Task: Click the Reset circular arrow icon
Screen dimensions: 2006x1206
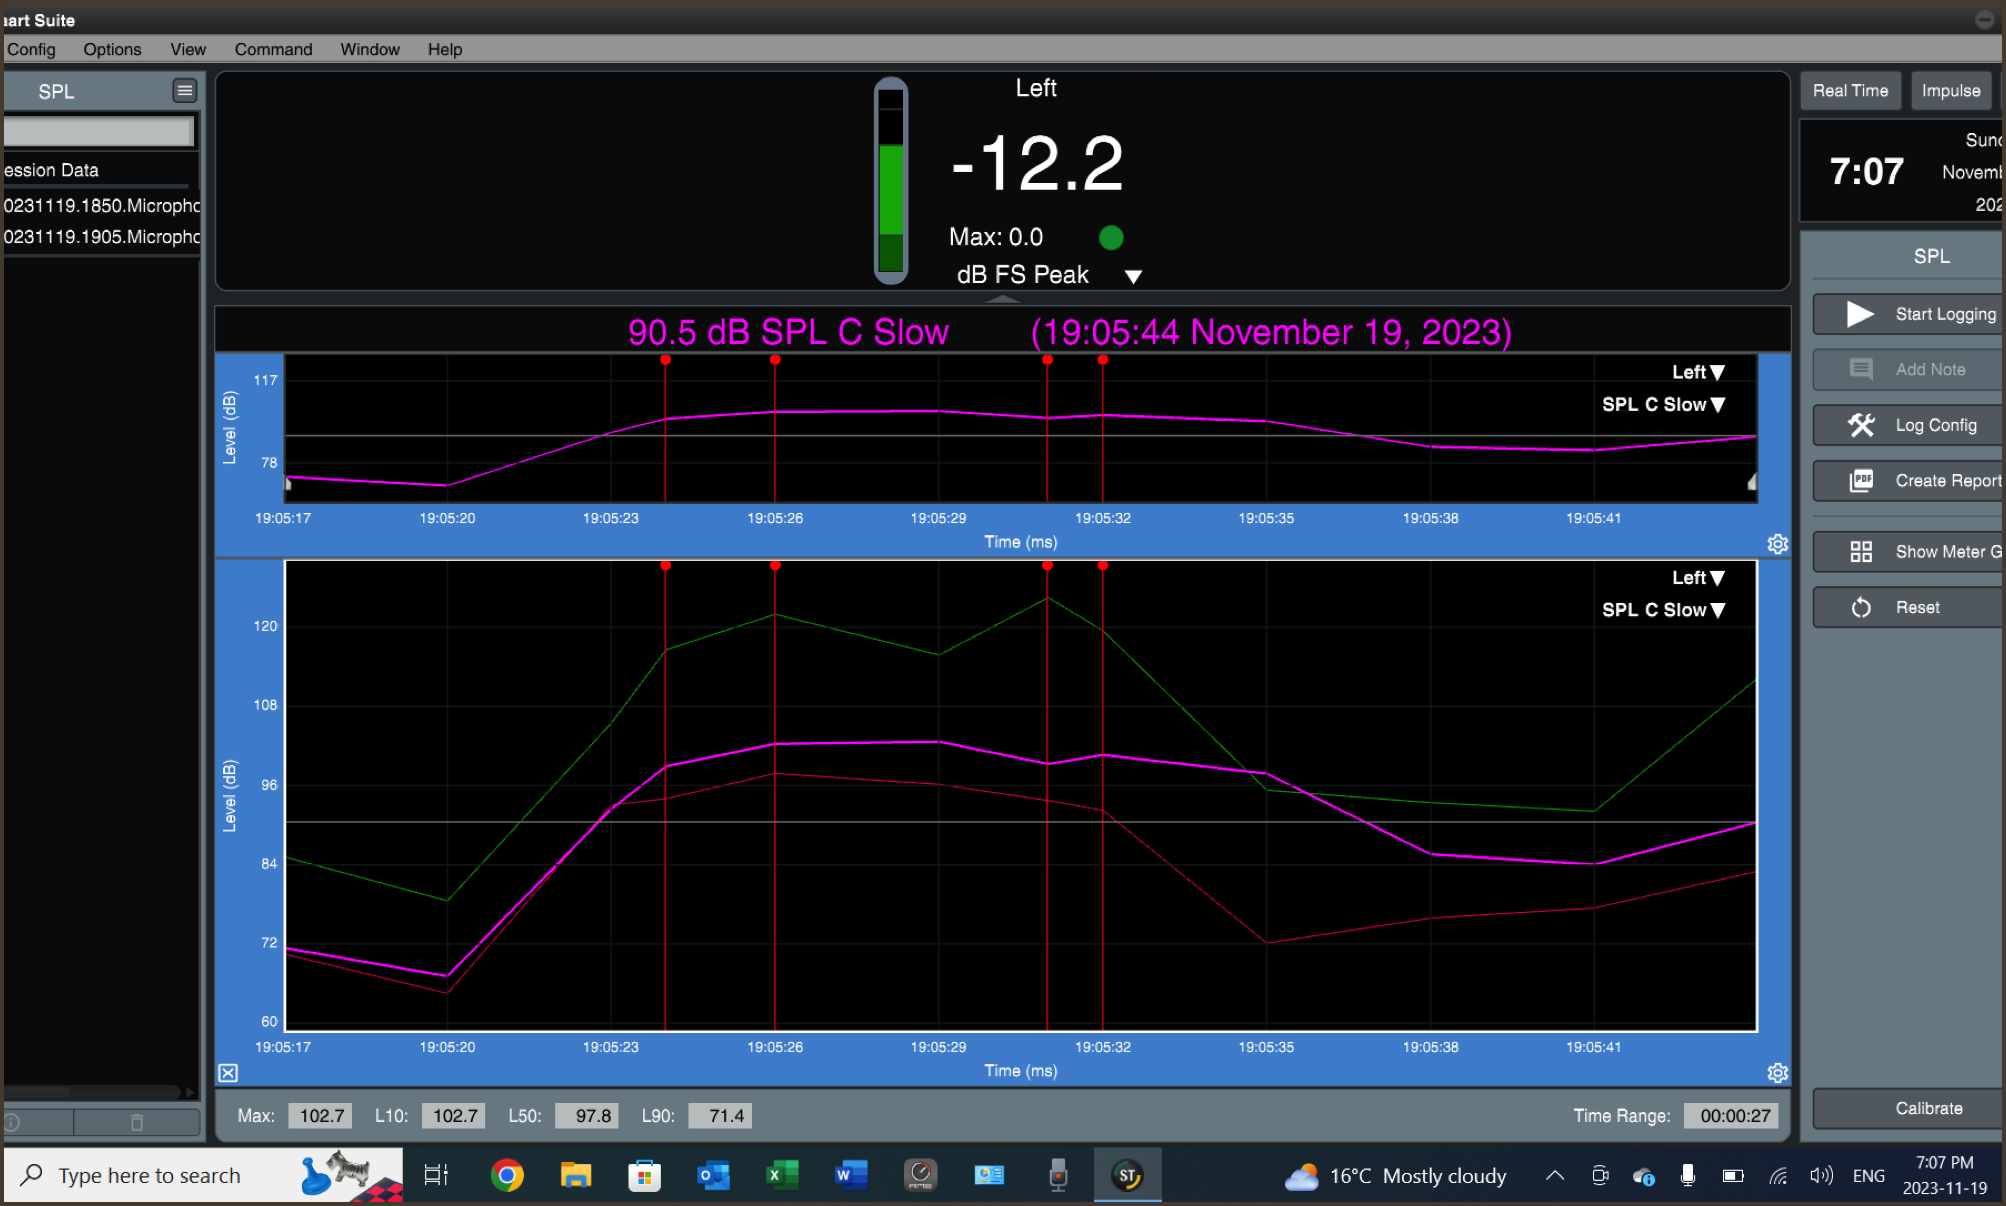Action: pyautogui.click(x=1860, y=608)
